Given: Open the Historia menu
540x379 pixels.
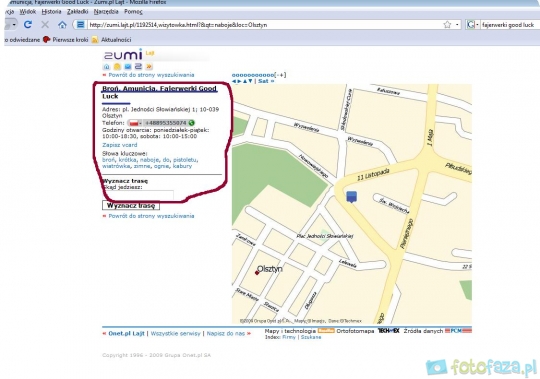Looking at the screenshot, I should click(51, 12).
